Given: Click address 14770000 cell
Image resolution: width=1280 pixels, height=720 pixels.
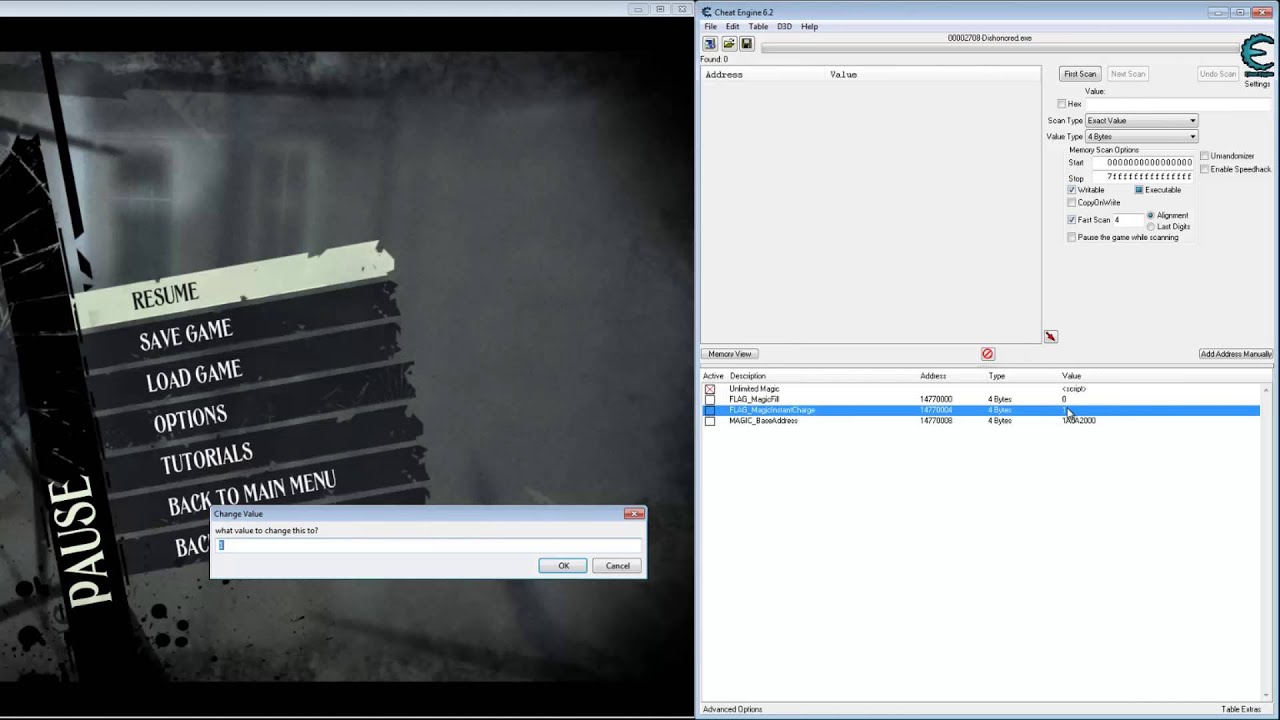Looking at the screenshot, I should 936,400.
